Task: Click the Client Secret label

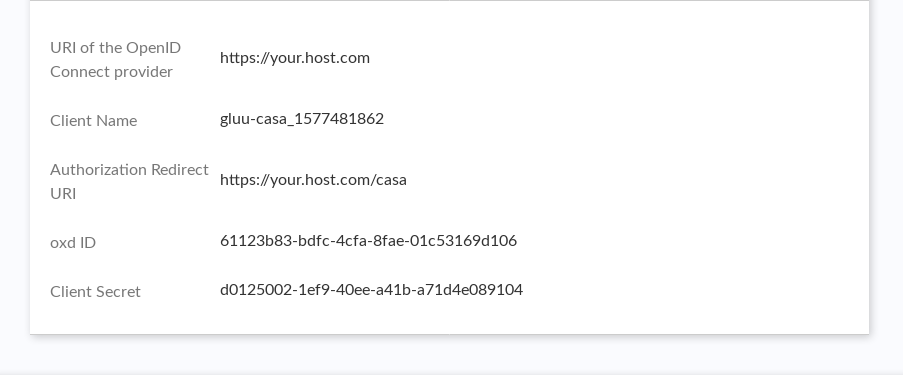Action: pyautogui.click(x=96, y=291)
